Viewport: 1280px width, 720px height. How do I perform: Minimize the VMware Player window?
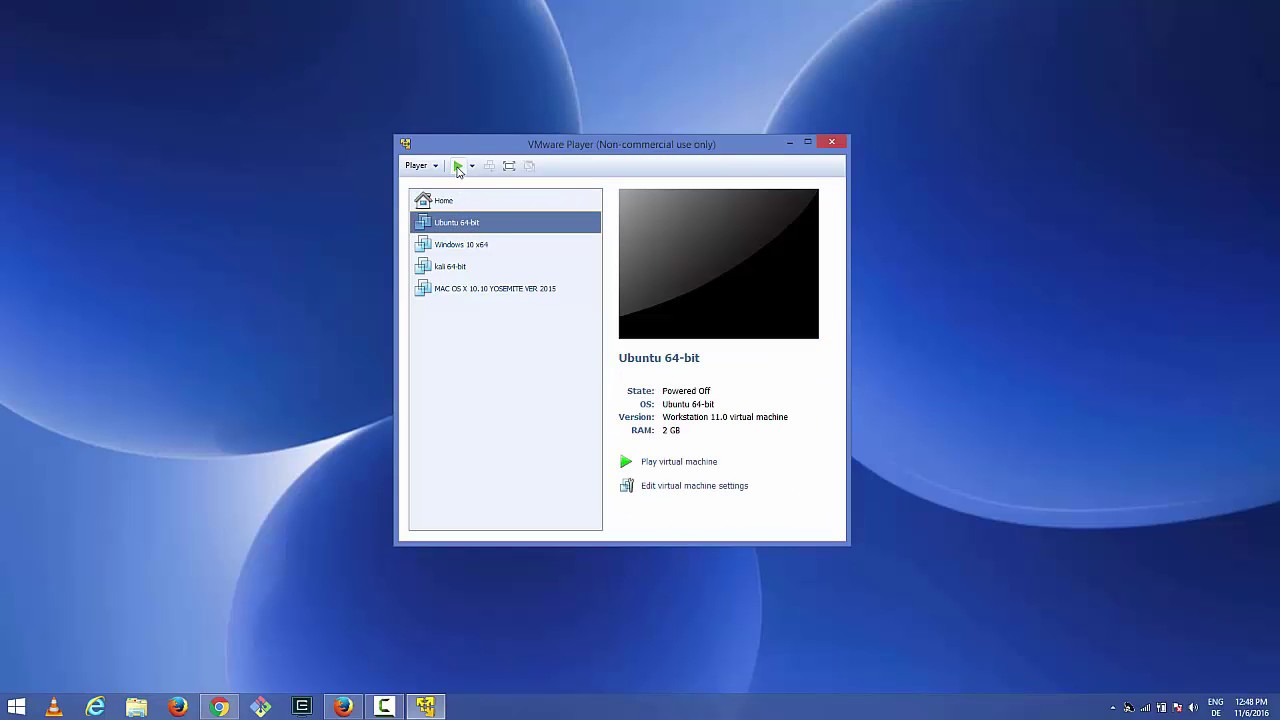click(790, 143)
